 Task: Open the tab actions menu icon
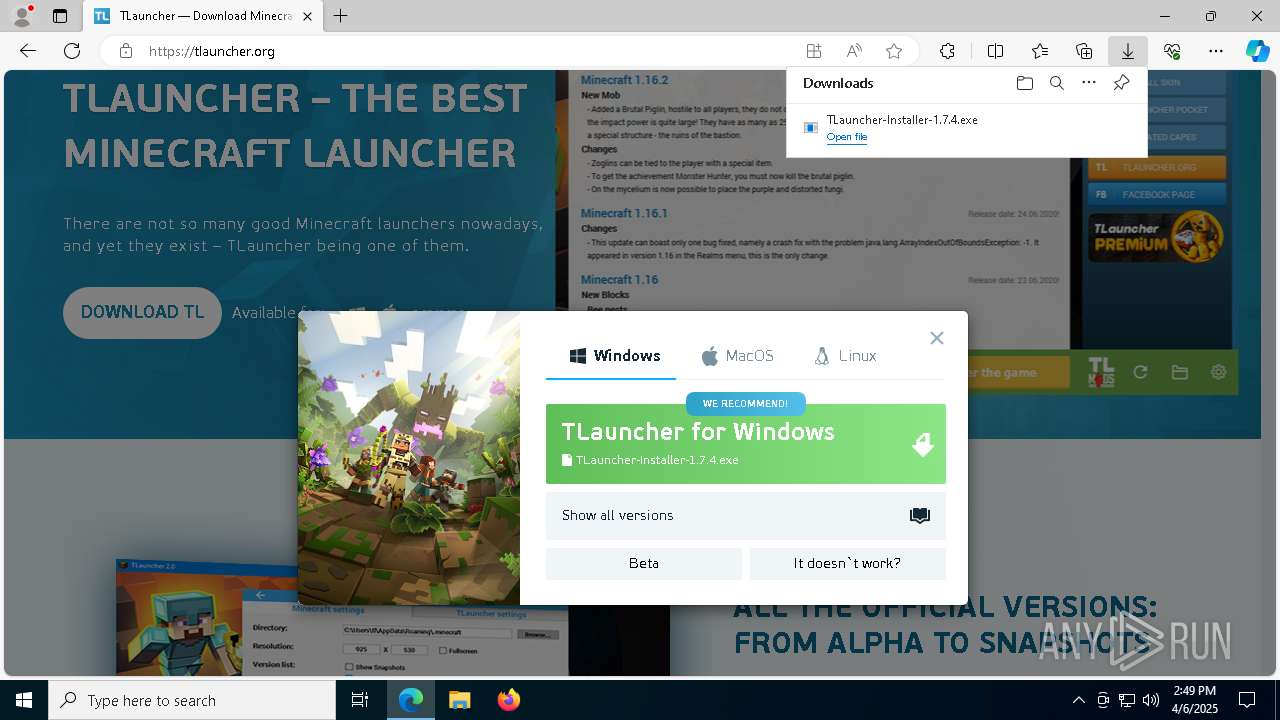pyautogui.click(x=60, y=16)
